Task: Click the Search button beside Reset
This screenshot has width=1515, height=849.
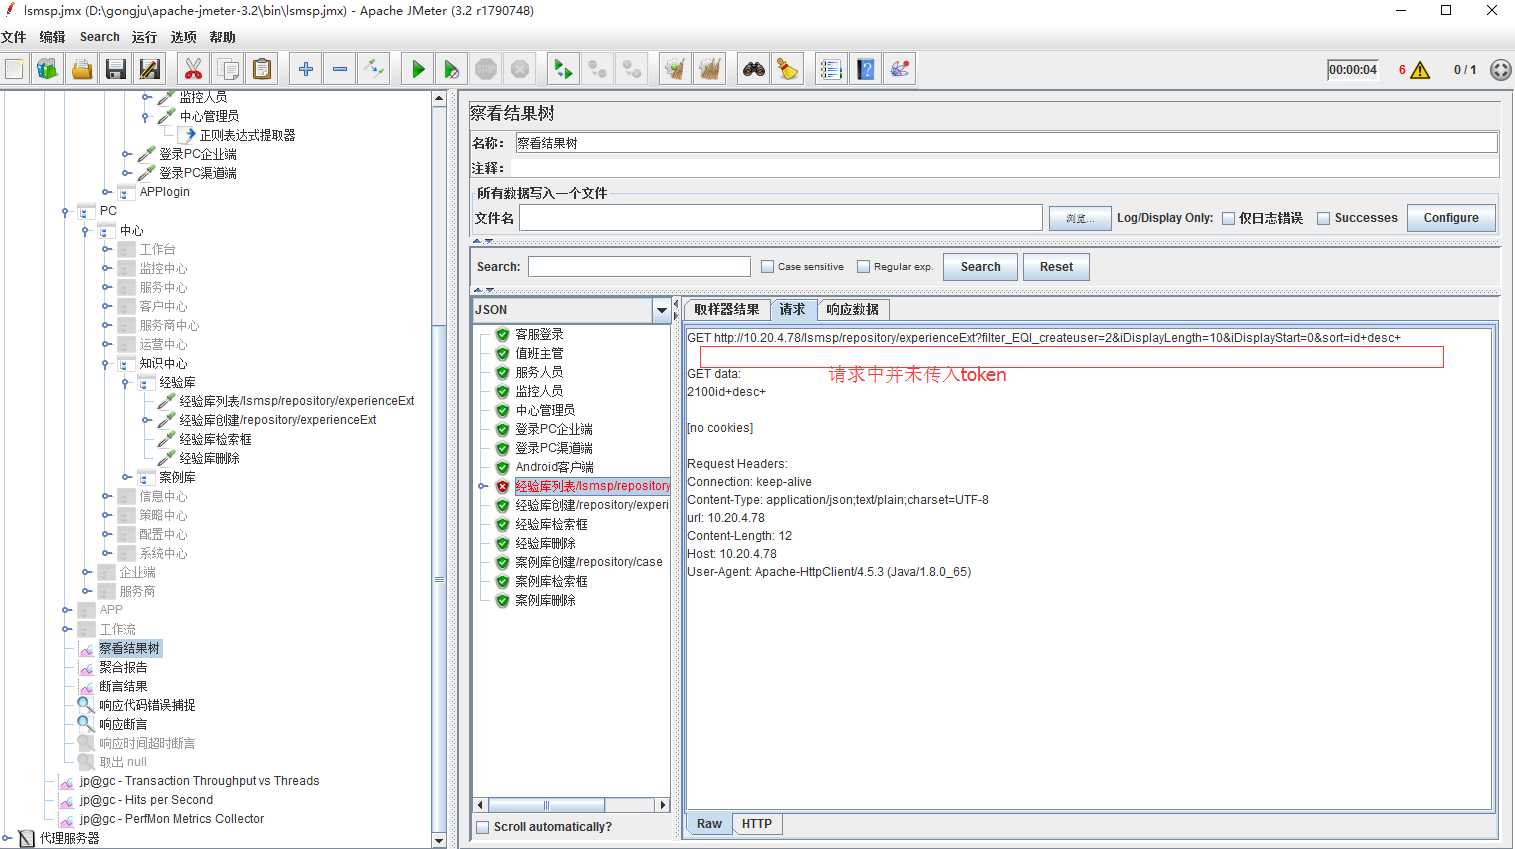Action: coord(980,267)
